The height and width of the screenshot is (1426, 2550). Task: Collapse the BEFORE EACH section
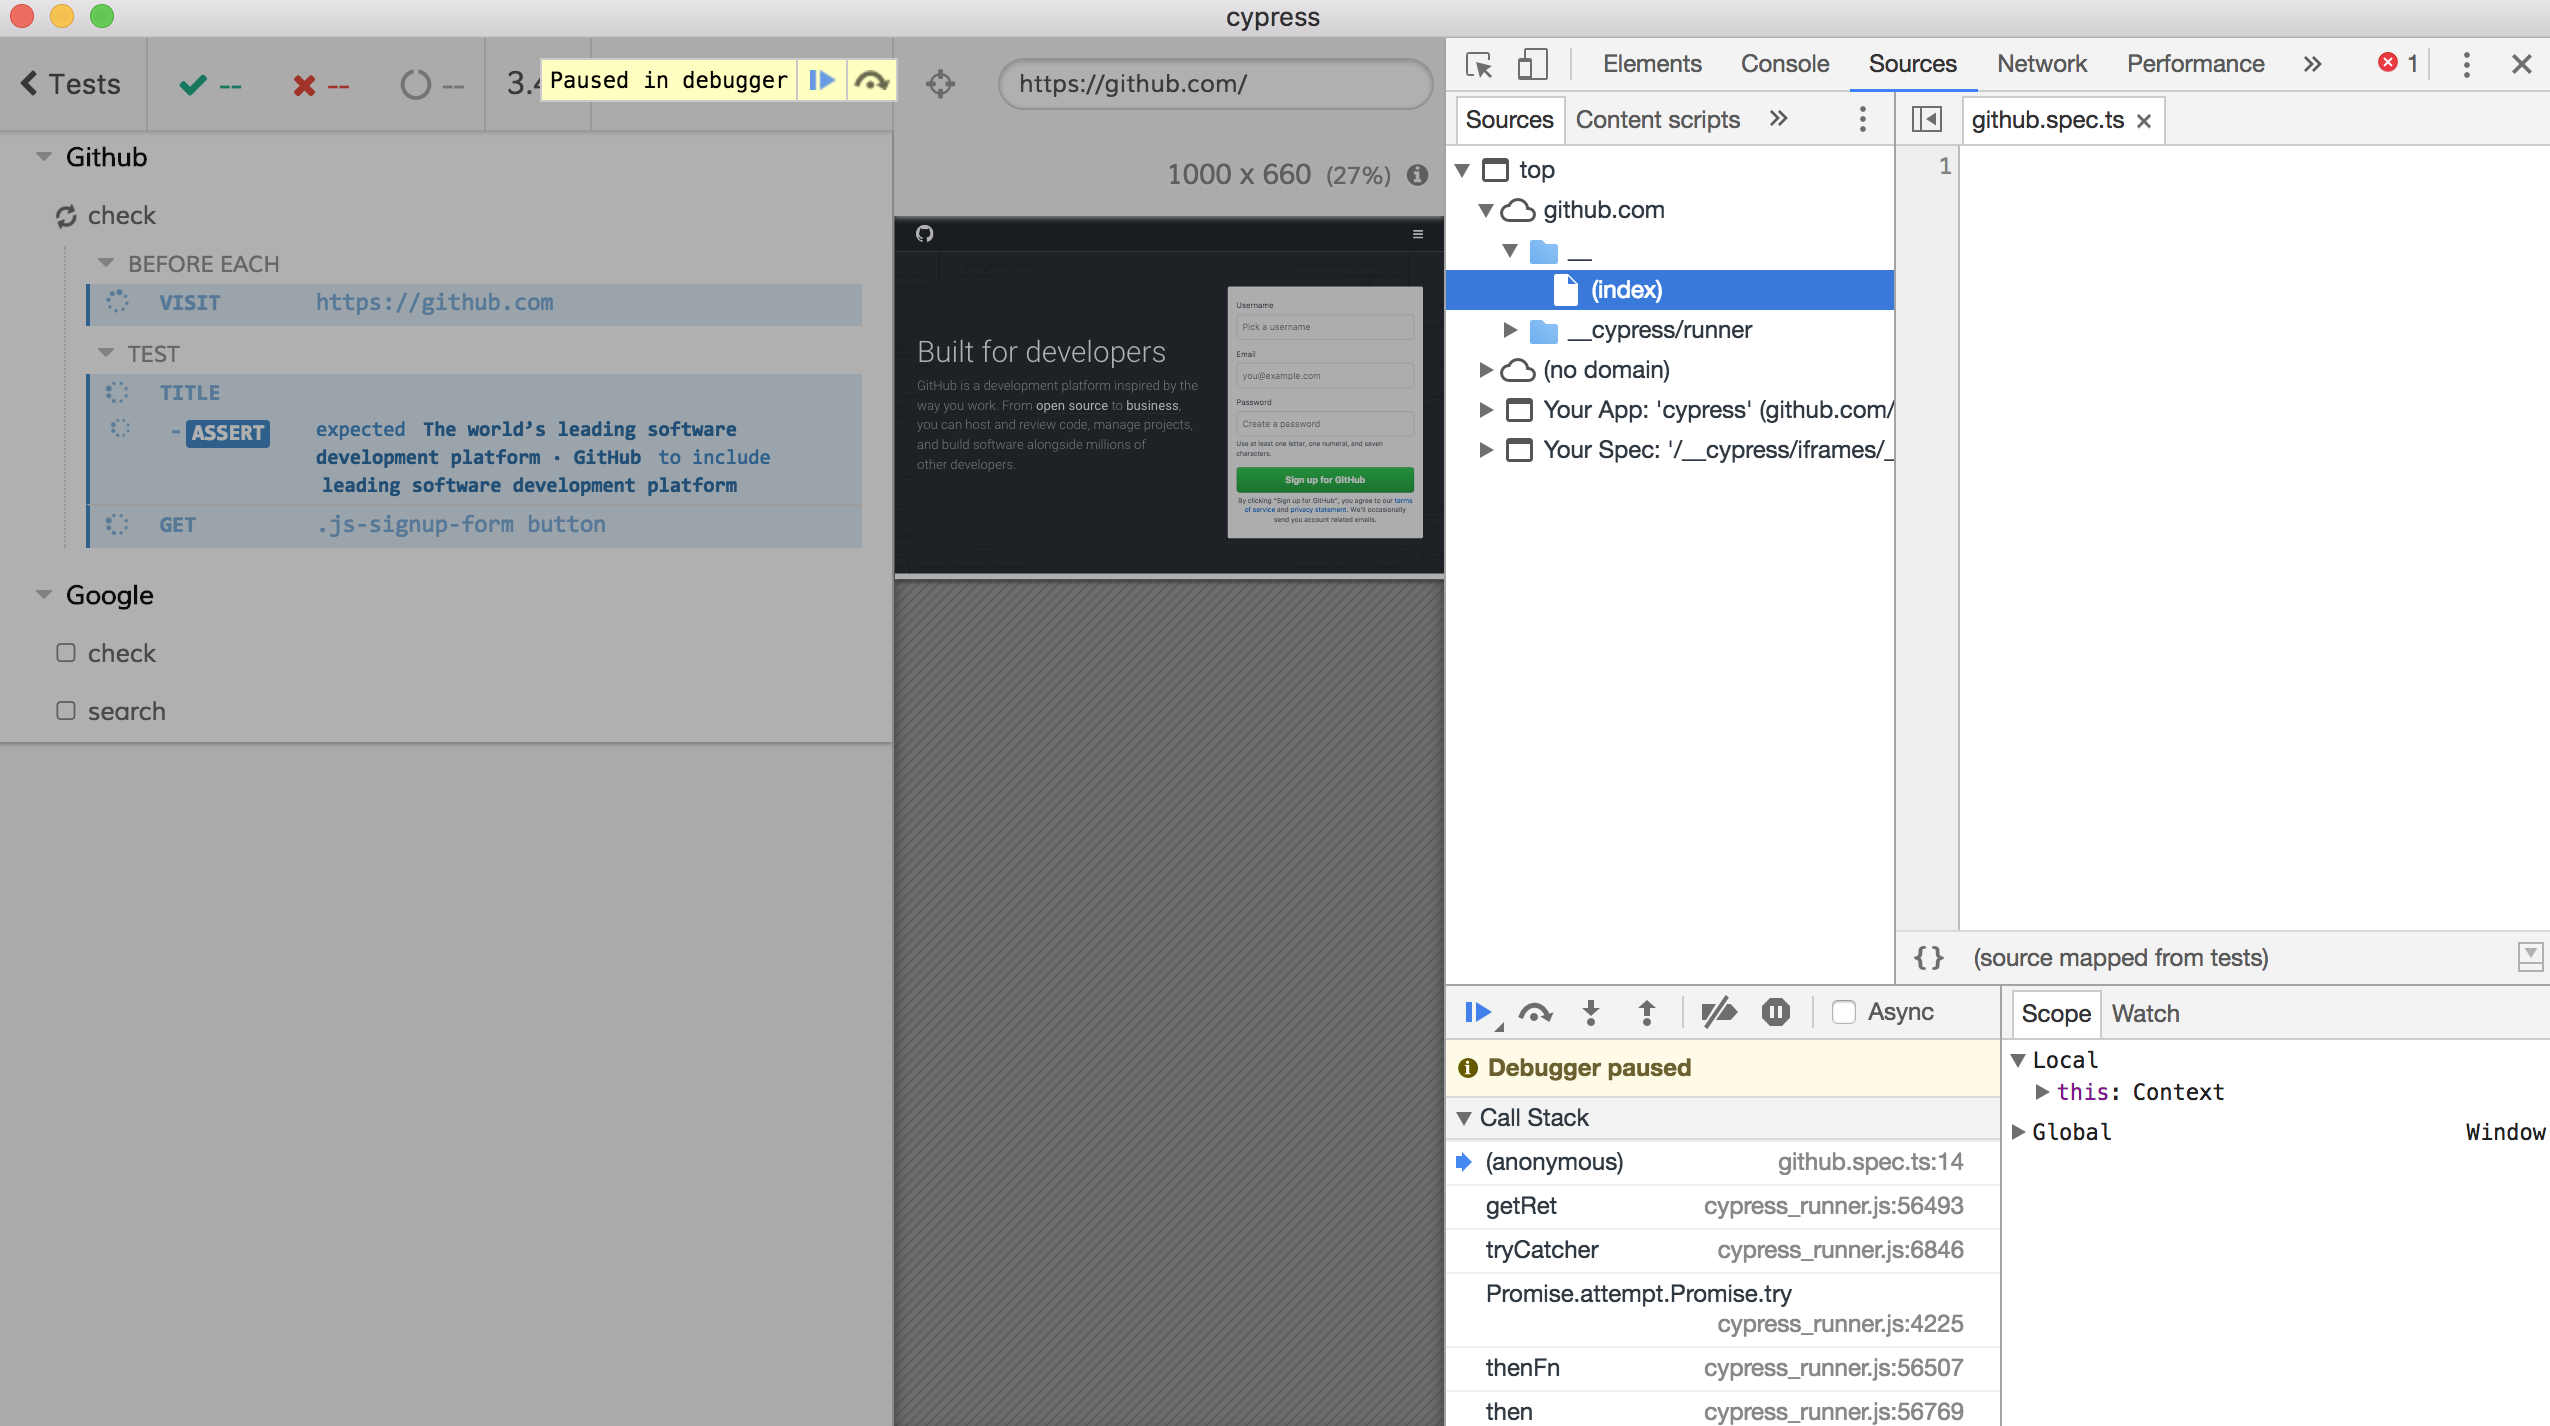coord(106,263)
